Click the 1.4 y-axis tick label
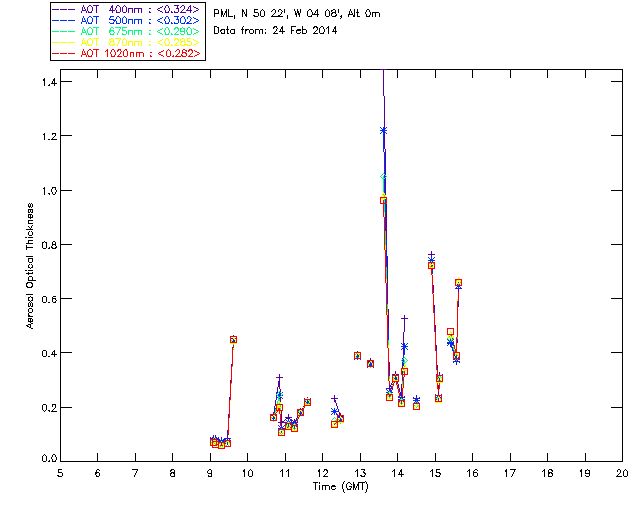This screenshot has width=640, height=512. point(49,82)
